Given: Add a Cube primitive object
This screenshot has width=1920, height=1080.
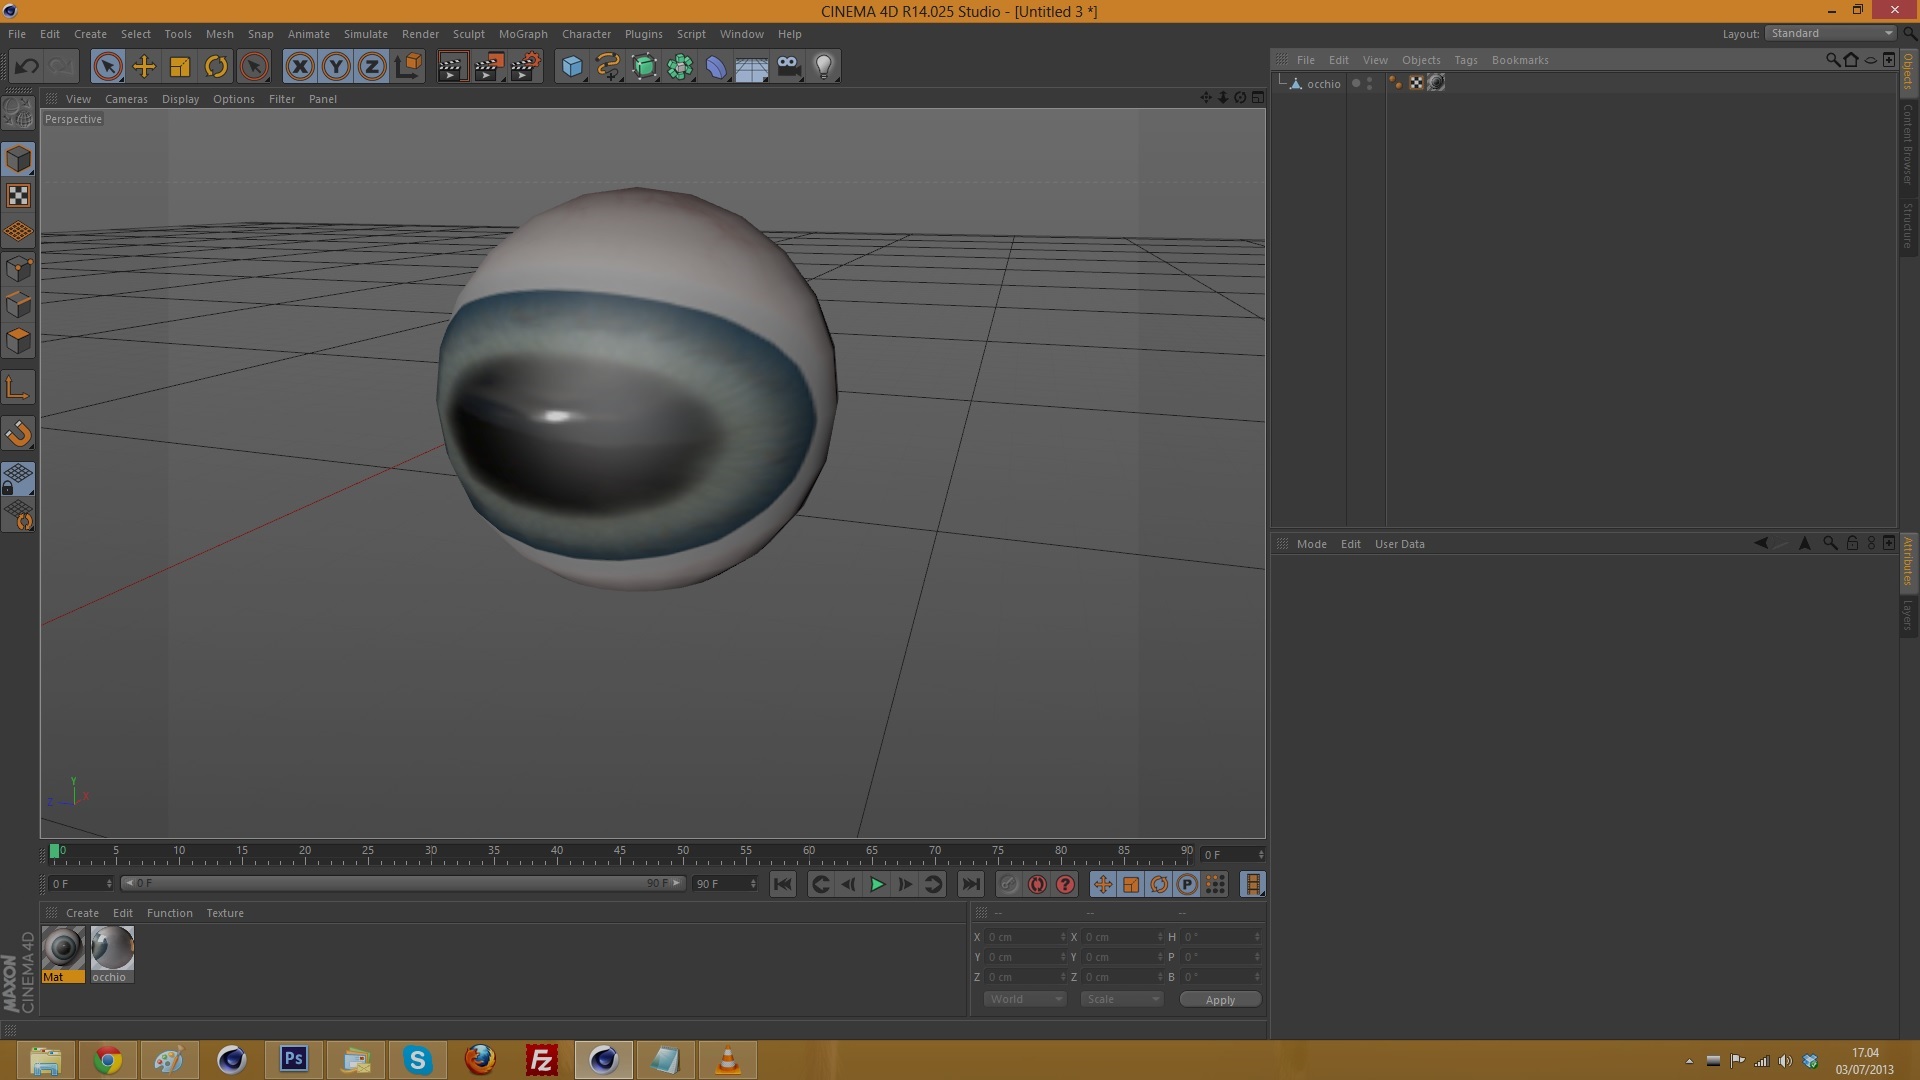Looking at the screenshot, I should click(572, 67).
